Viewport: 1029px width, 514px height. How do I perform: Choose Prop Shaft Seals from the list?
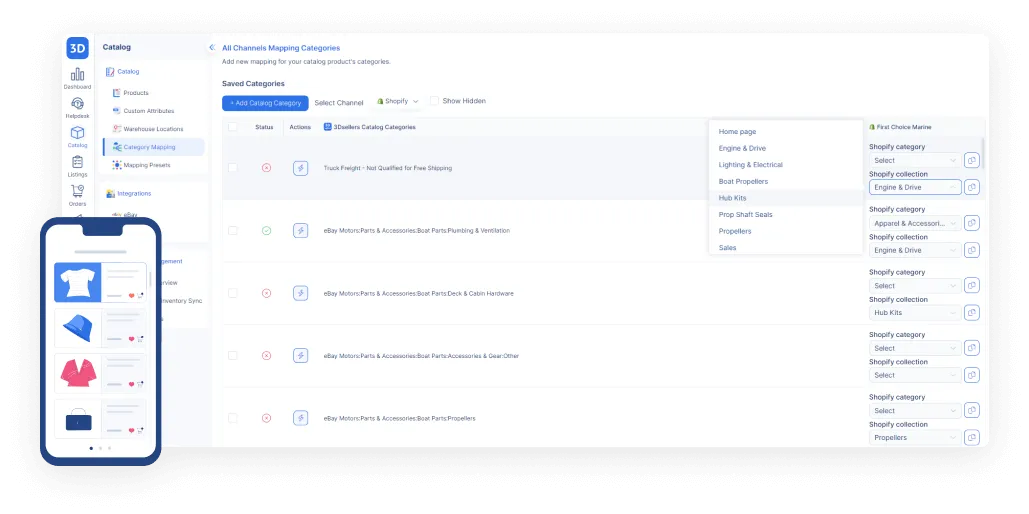[786, 215]
